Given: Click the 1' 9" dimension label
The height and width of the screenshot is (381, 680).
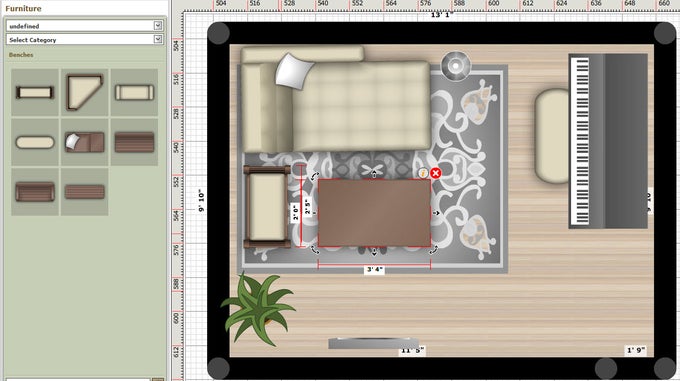Looking at the screenshot, I should (636, 350).
